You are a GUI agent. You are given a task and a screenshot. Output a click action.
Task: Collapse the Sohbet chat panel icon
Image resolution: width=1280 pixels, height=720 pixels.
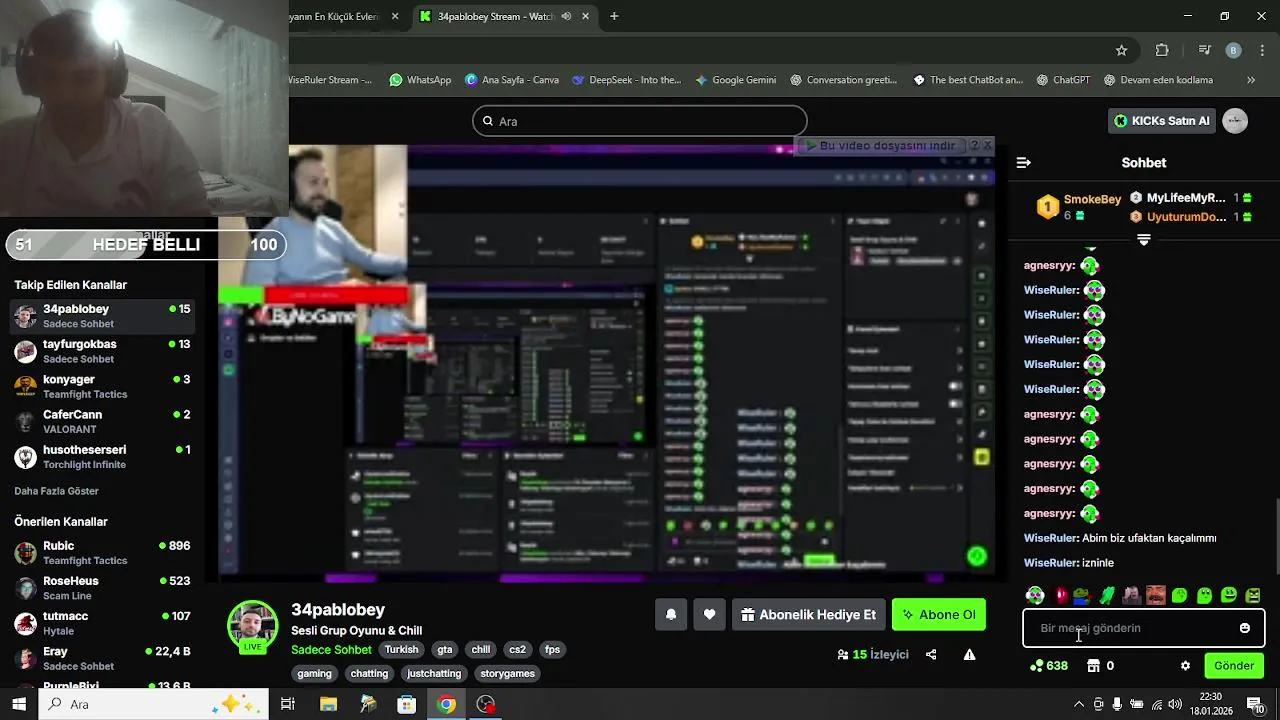click(1023, 162)
